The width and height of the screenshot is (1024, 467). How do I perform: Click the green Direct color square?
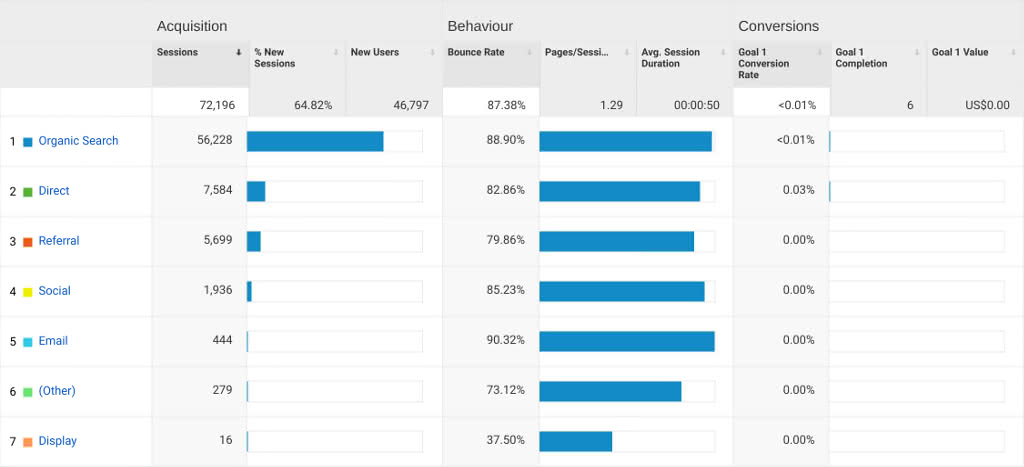point(28,192)
